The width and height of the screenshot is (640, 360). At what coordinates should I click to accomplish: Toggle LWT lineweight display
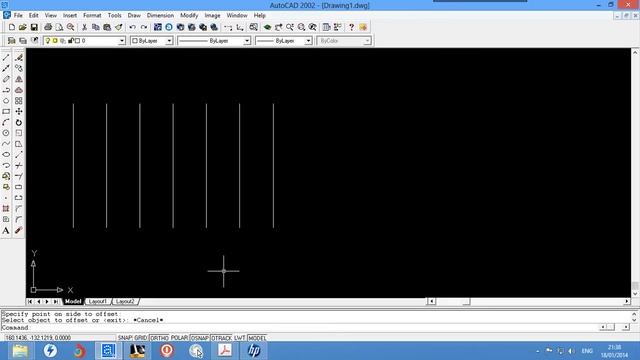click(240, 338)
